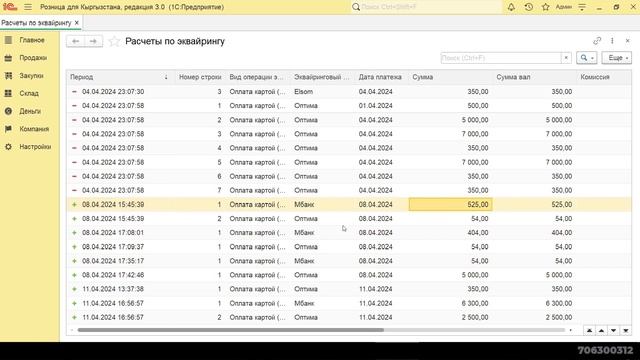Image resolution: width=640 pixels, height=360 pixels.
Task: Select the 2 500,00 sum cell
Action: [x=450, y=318]
